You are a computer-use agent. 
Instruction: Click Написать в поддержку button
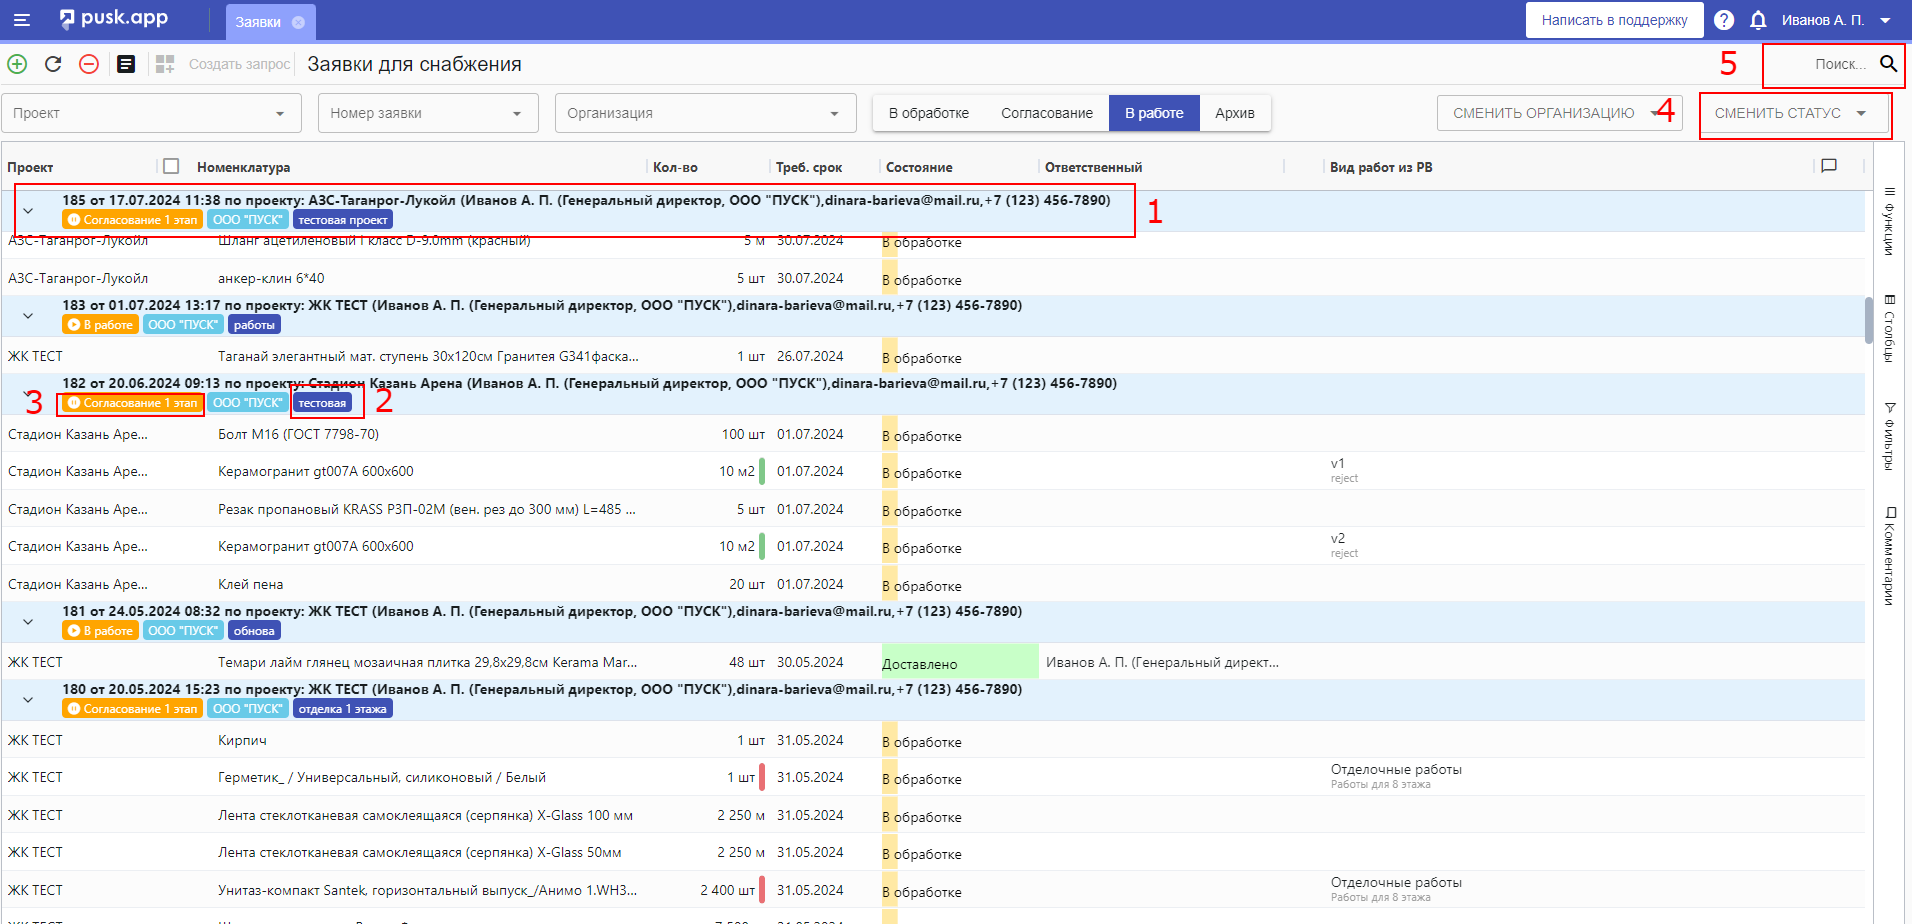pos(1614,20)
